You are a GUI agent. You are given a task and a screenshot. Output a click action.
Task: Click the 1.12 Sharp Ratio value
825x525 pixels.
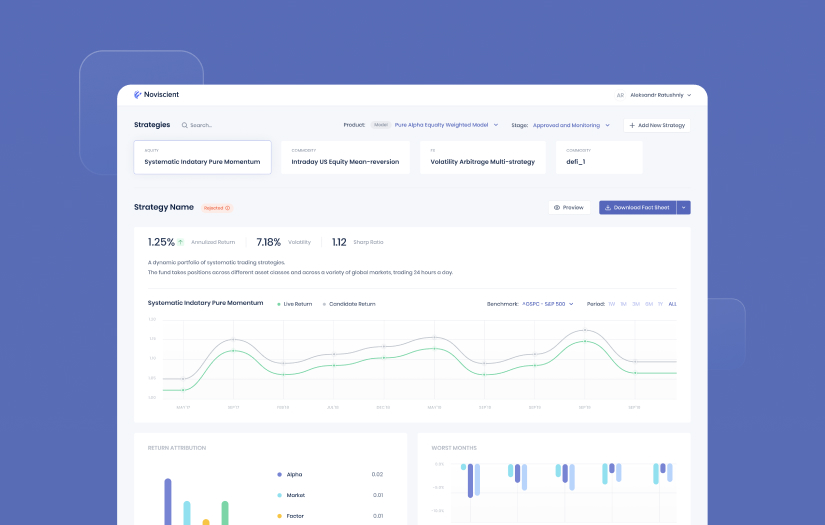pos(339,242)
